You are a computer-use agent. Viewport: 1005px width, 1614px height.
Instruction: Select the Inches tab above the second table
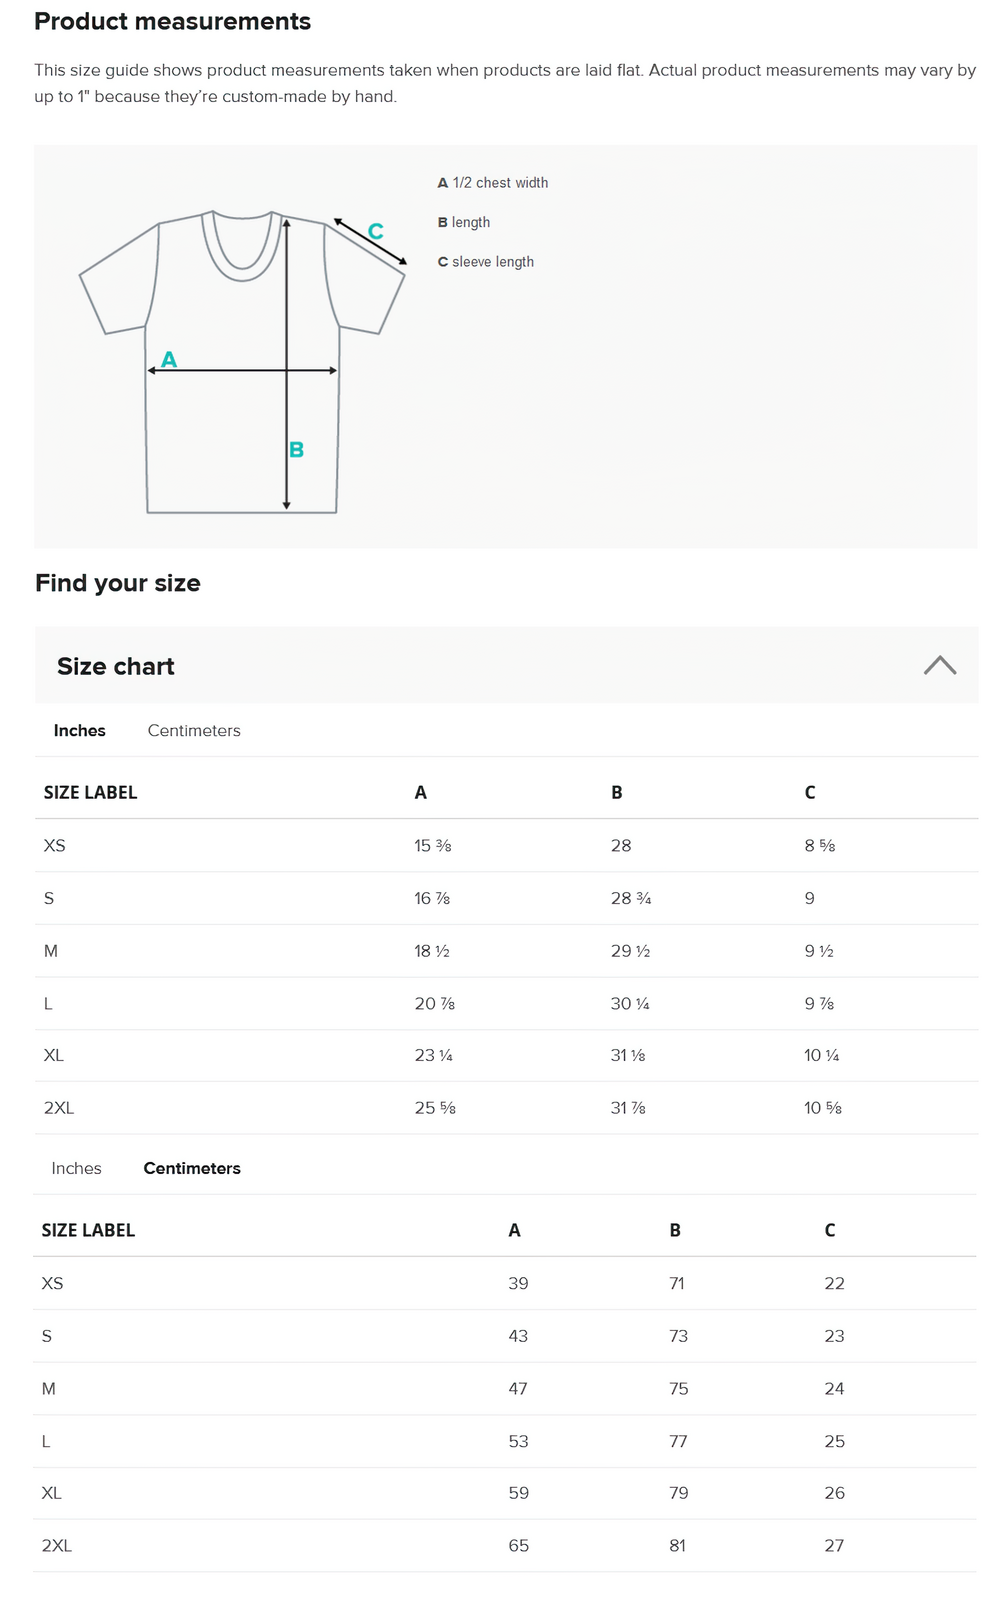77,1169
